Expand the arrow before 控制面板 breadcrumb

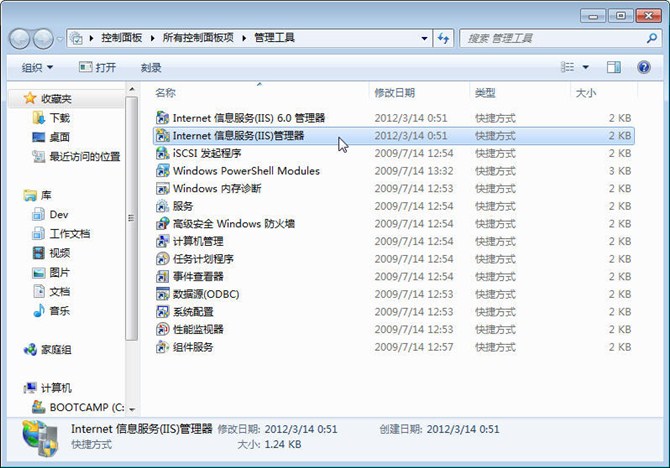point(91,38)
